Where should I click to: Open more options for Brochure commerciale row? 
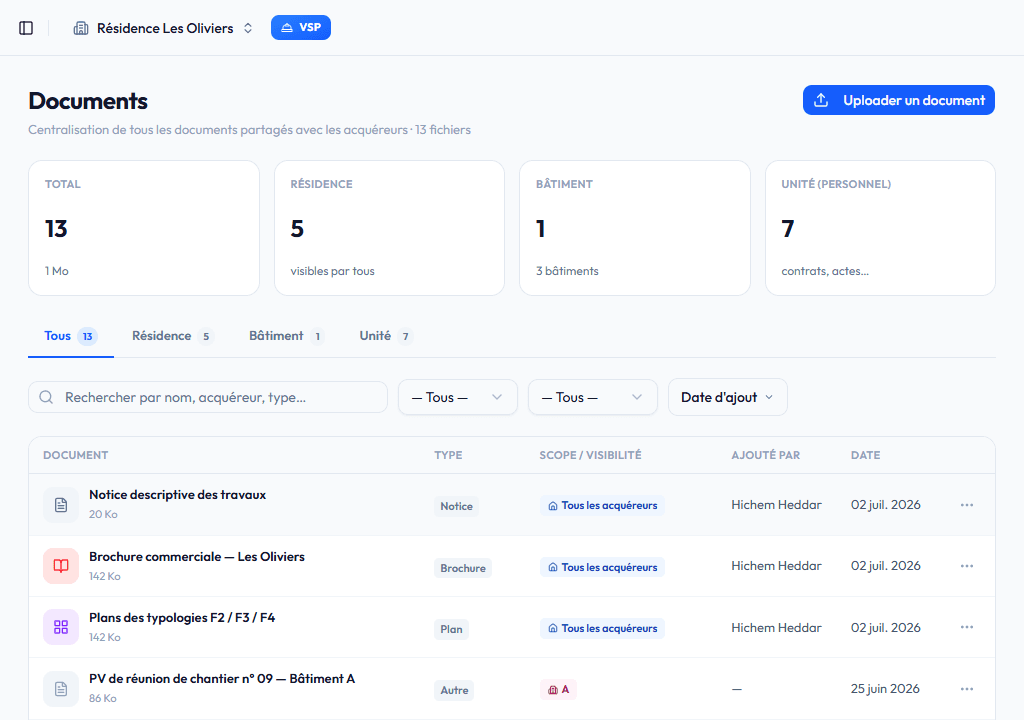[967, 566]
